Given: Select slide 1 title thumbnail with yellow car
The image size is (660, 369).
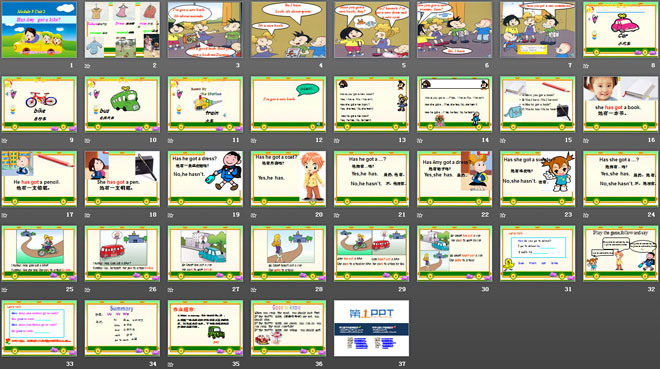Looking at the screenshot, I should pyautogui.click(x=39, y=29).
